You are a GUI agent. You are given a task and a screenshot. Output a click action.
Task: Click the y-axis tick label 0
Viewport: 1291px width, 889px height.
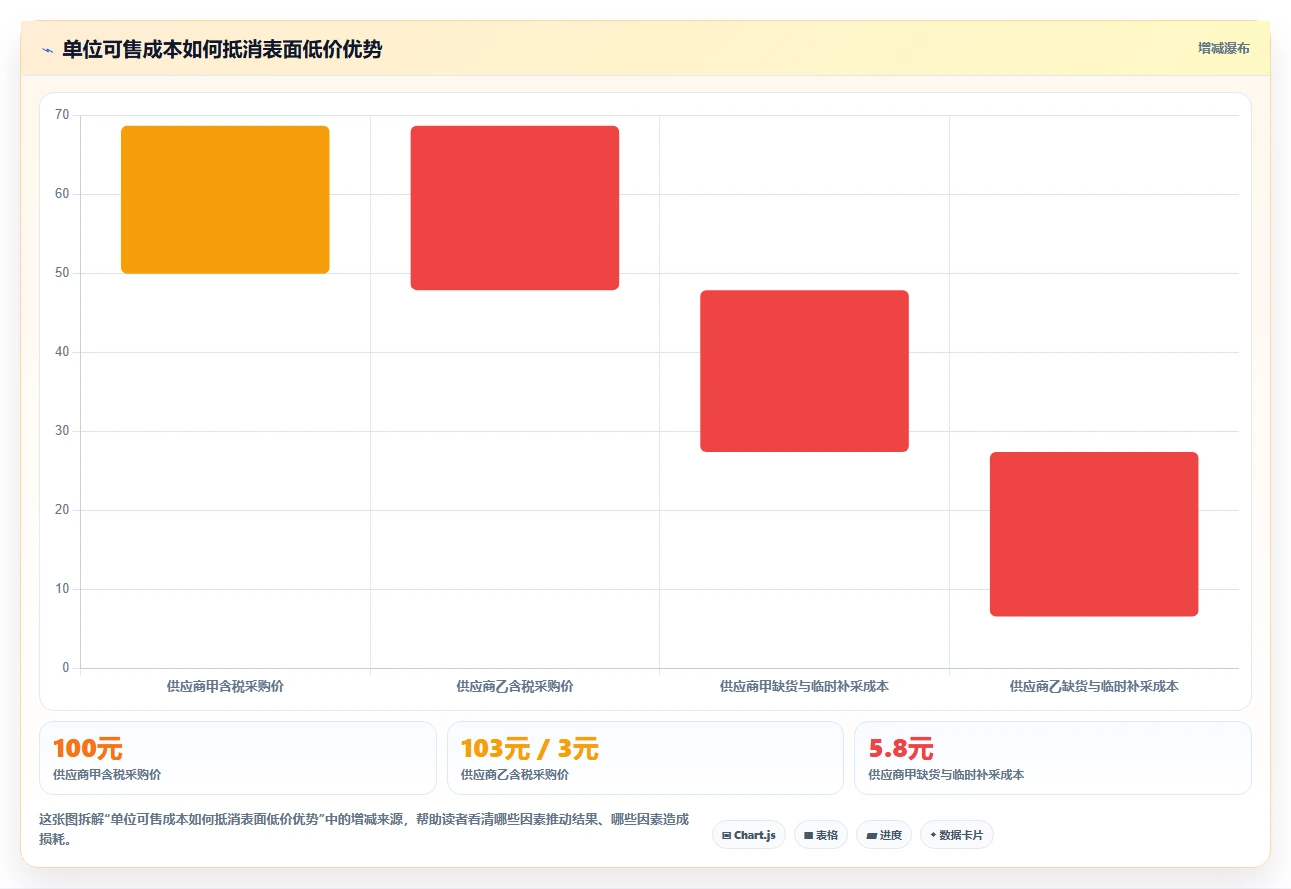(66, 668)
